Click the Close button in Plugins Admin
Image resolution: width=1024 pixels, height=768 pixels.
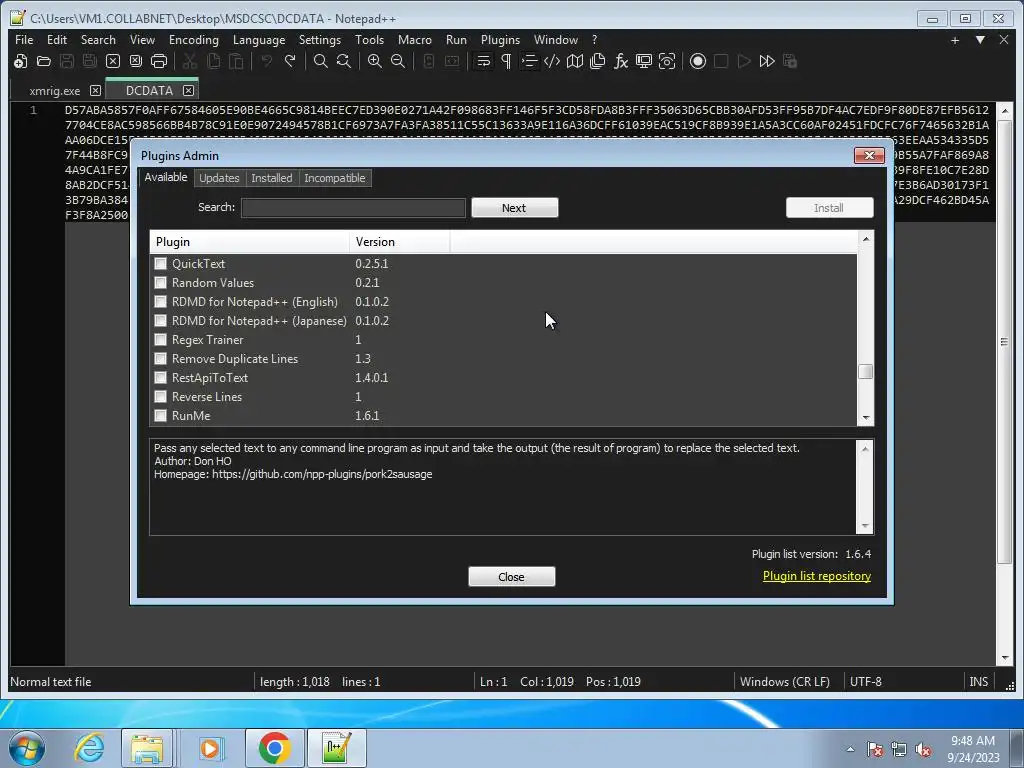coord(511,577)
